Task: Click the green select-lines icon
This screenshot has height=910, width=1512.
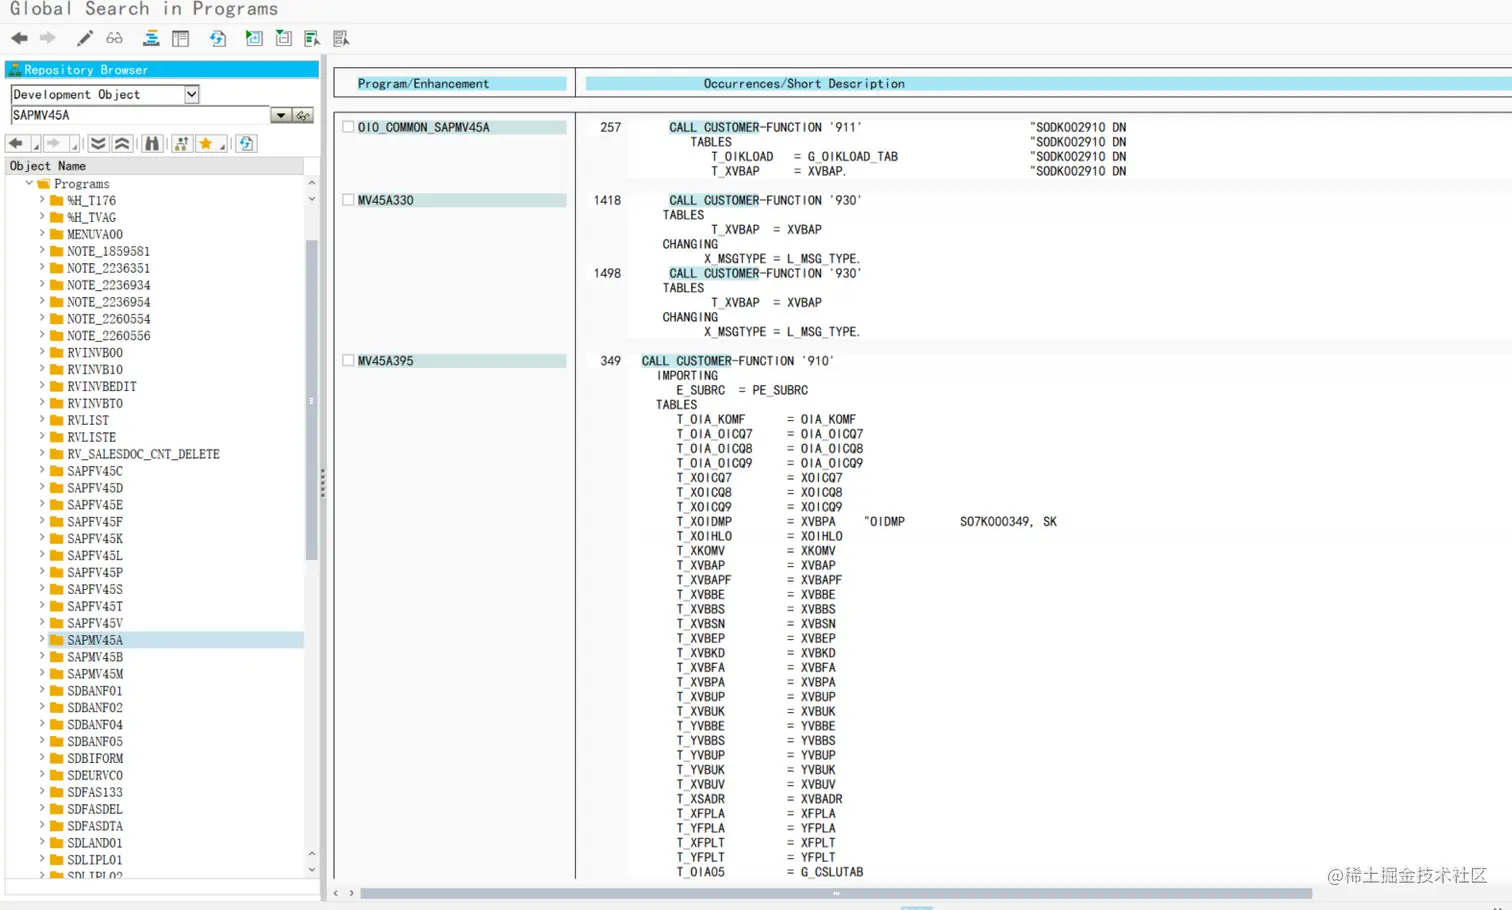Action: (312, 38)
